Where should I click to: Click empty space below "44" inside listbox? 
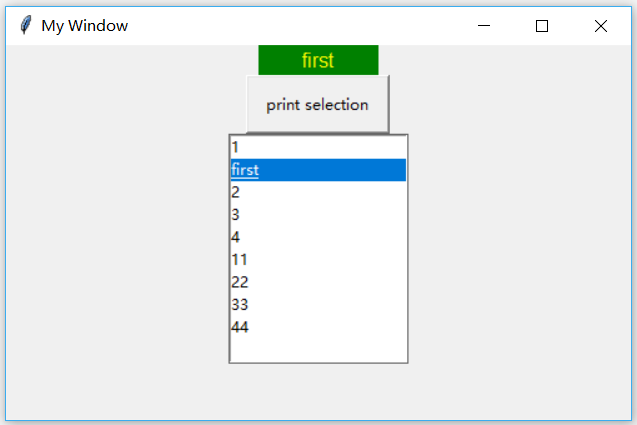point(318,349)
